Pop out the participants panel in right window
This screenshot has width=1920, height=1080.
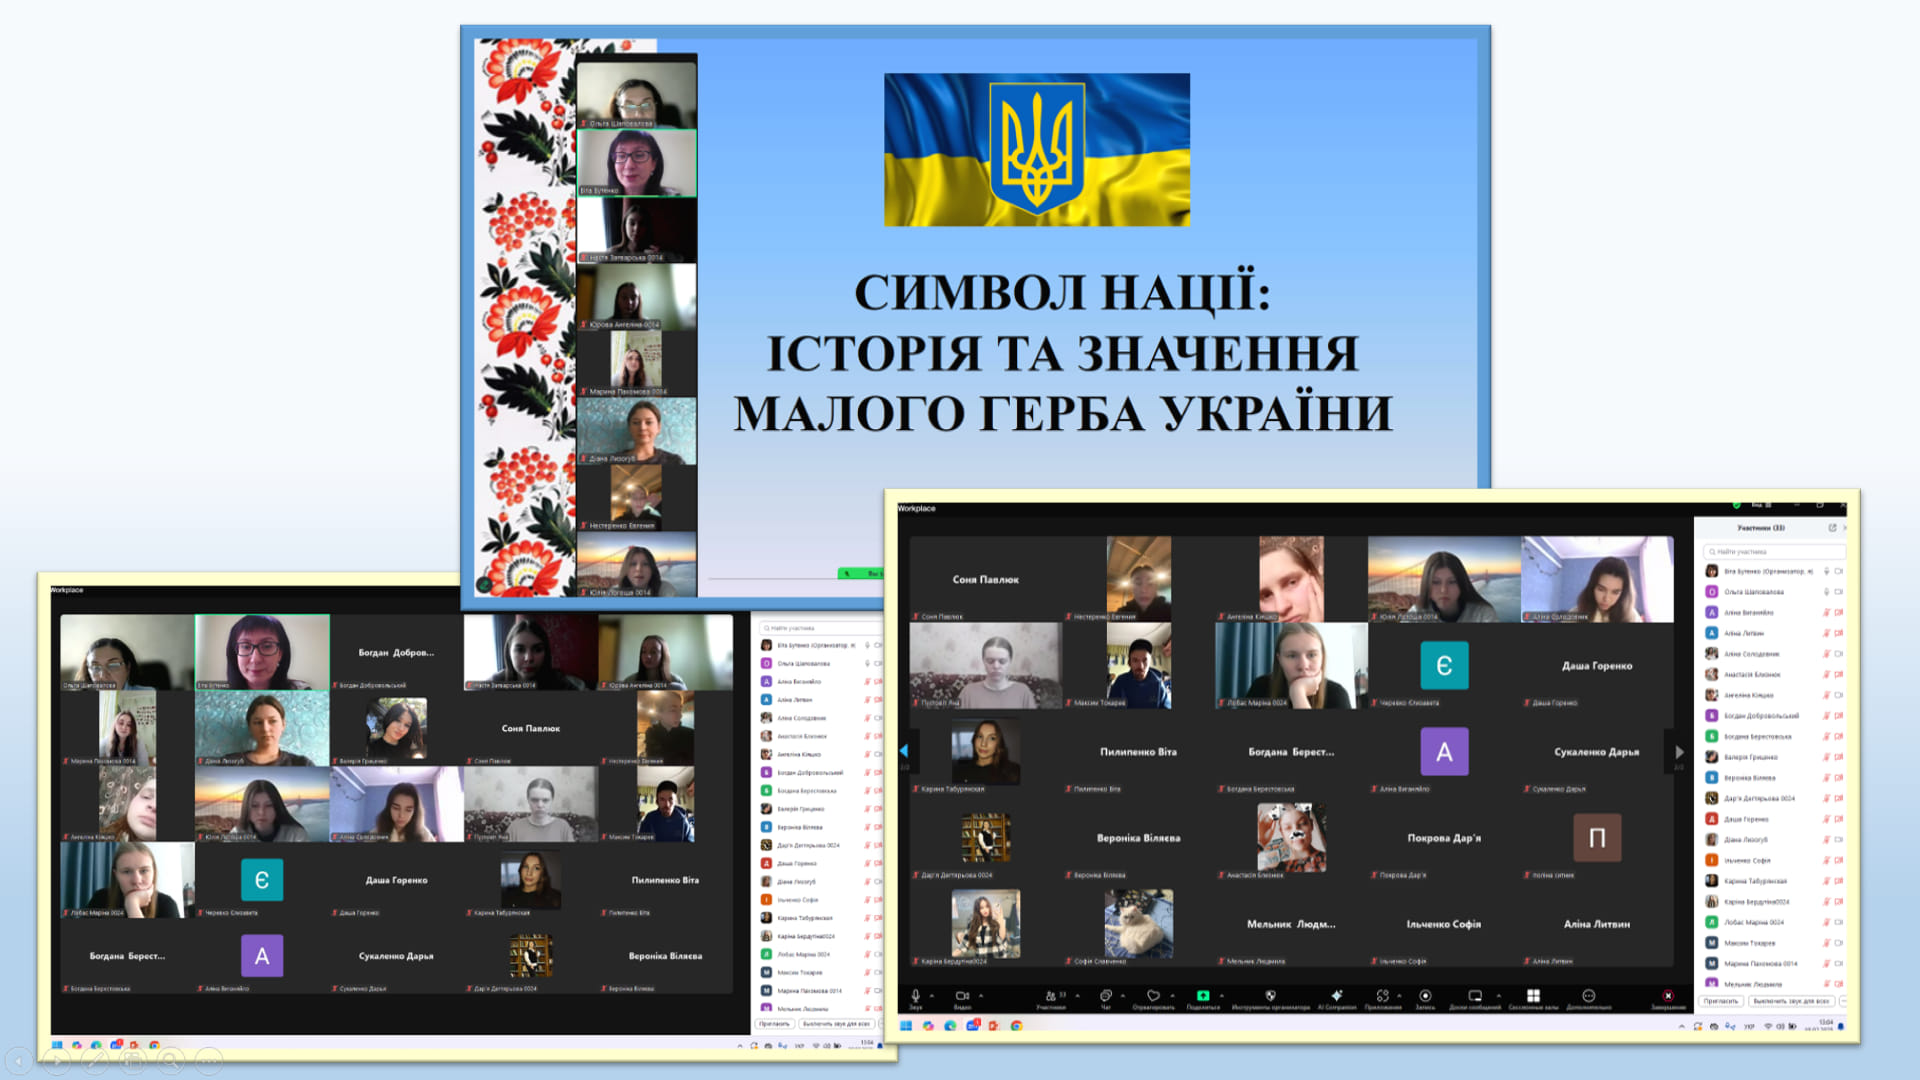1833,528
